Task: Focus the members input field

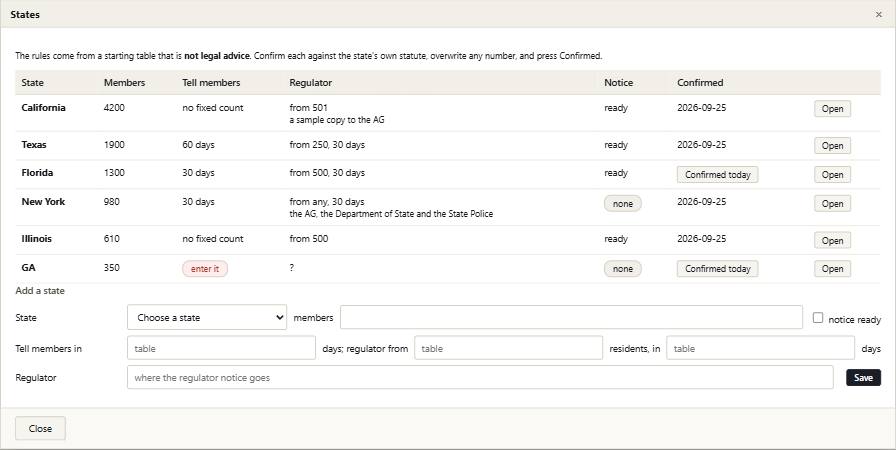Action: click(x=571, y=317)
